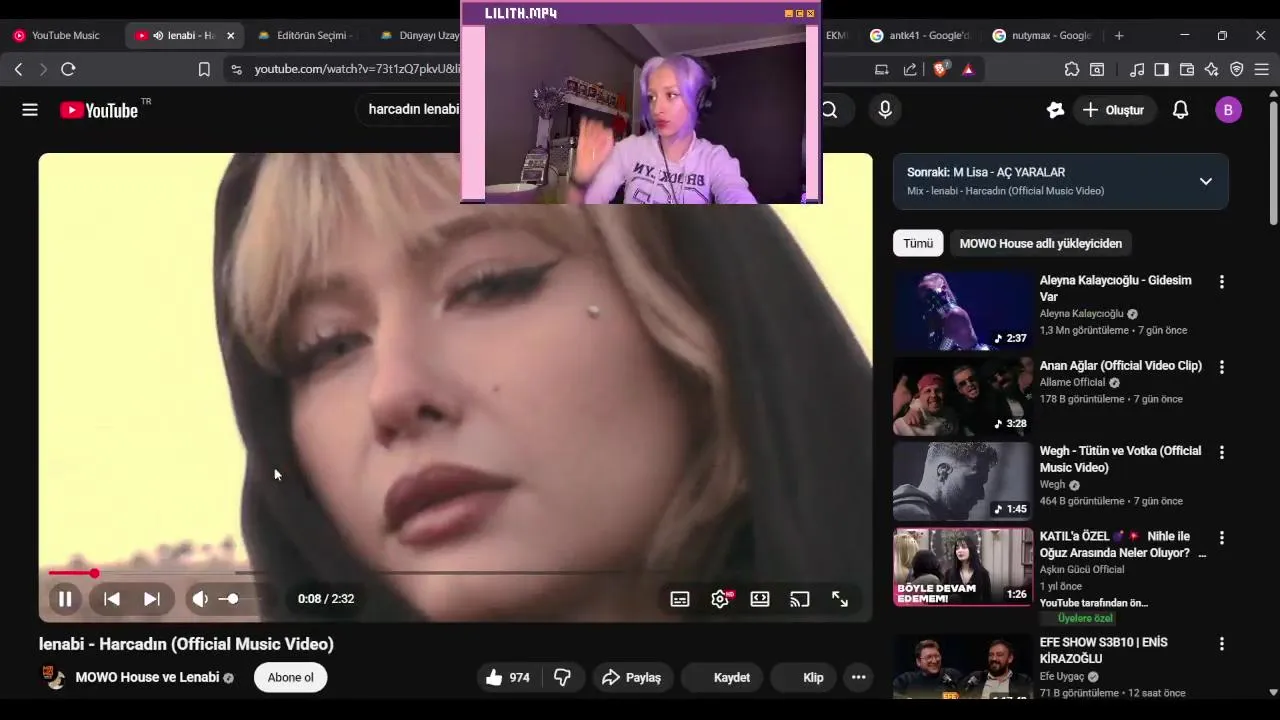Open the Gidesim Var video thumbnail
This screenshot has width=1280, height=720.
(x=963, y=311)
